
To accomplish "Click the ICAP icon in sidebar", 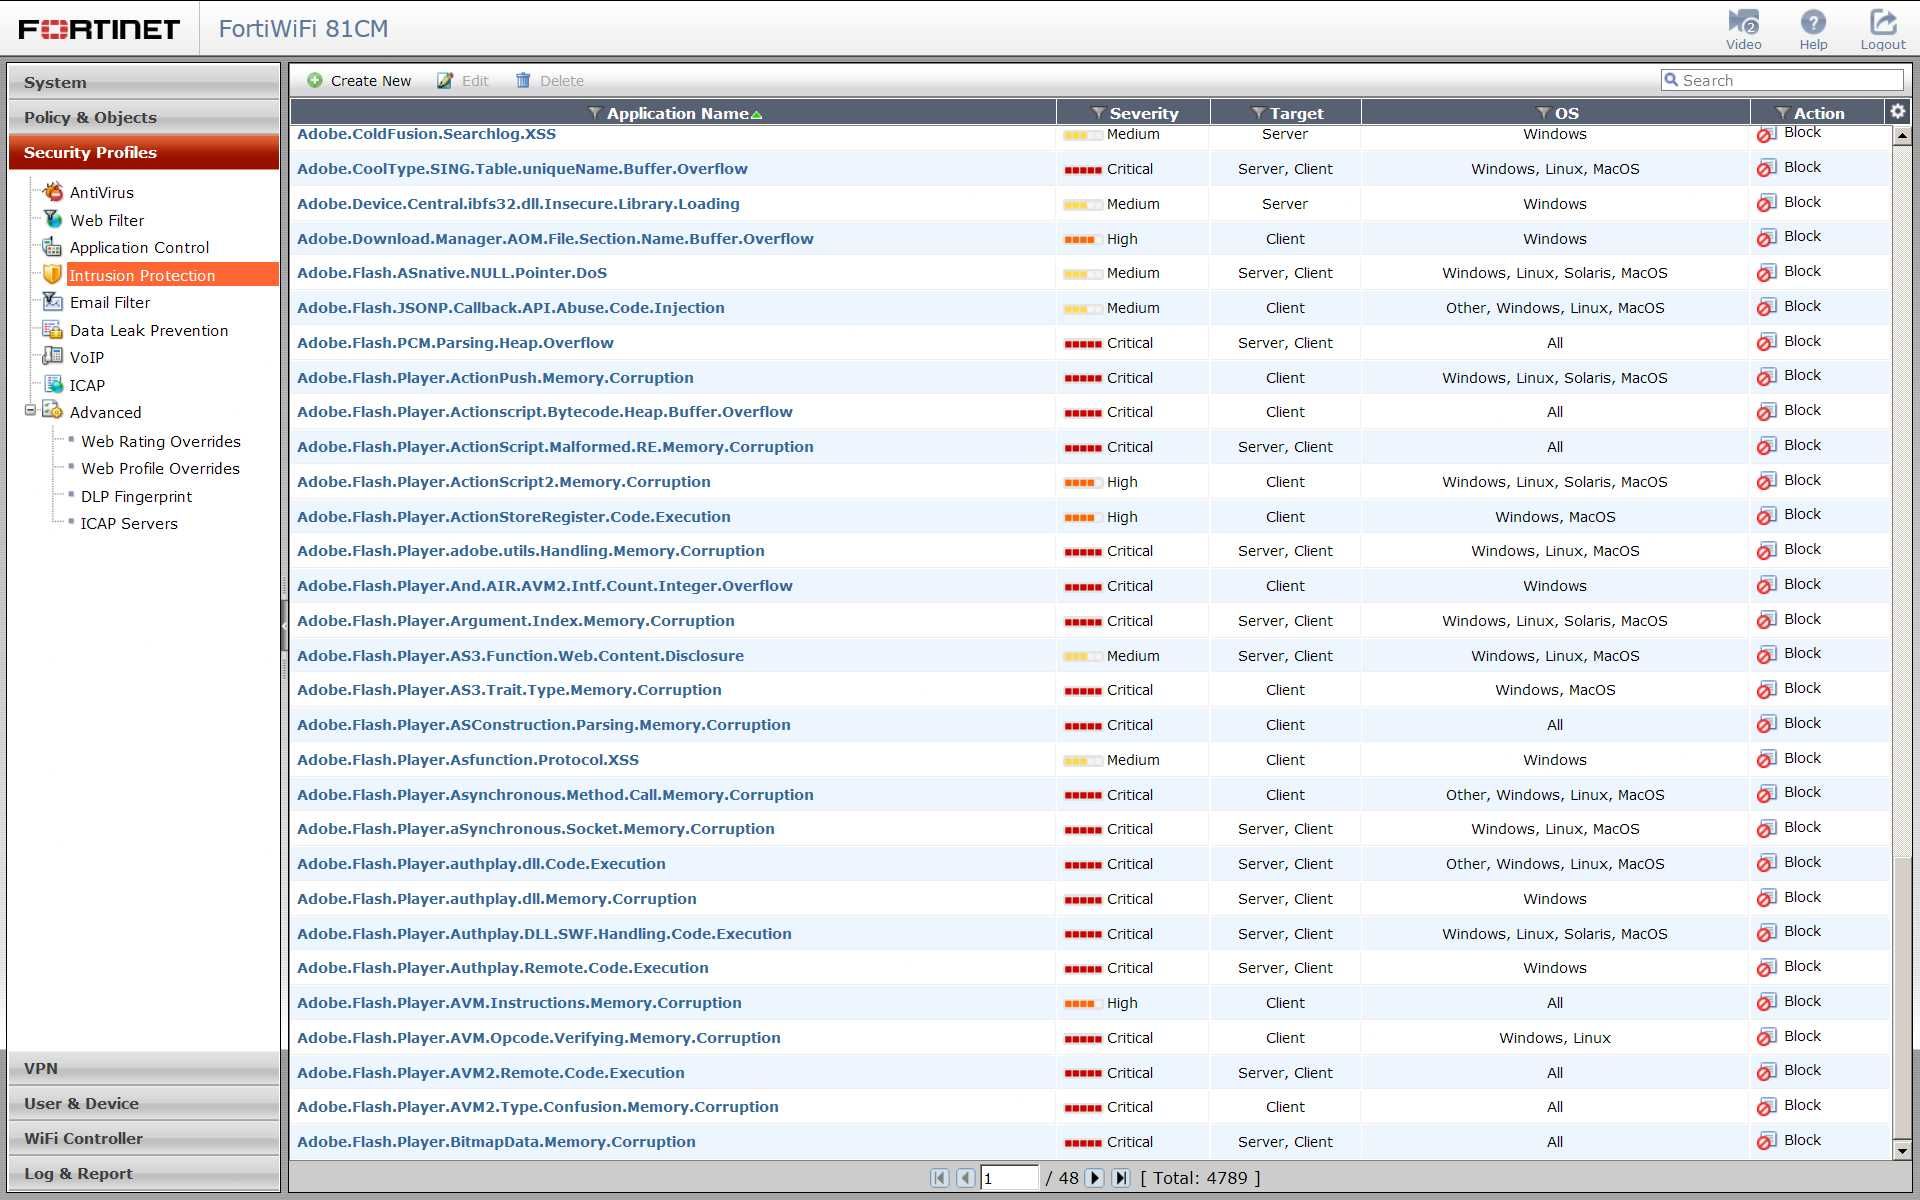I will (53, 384).
